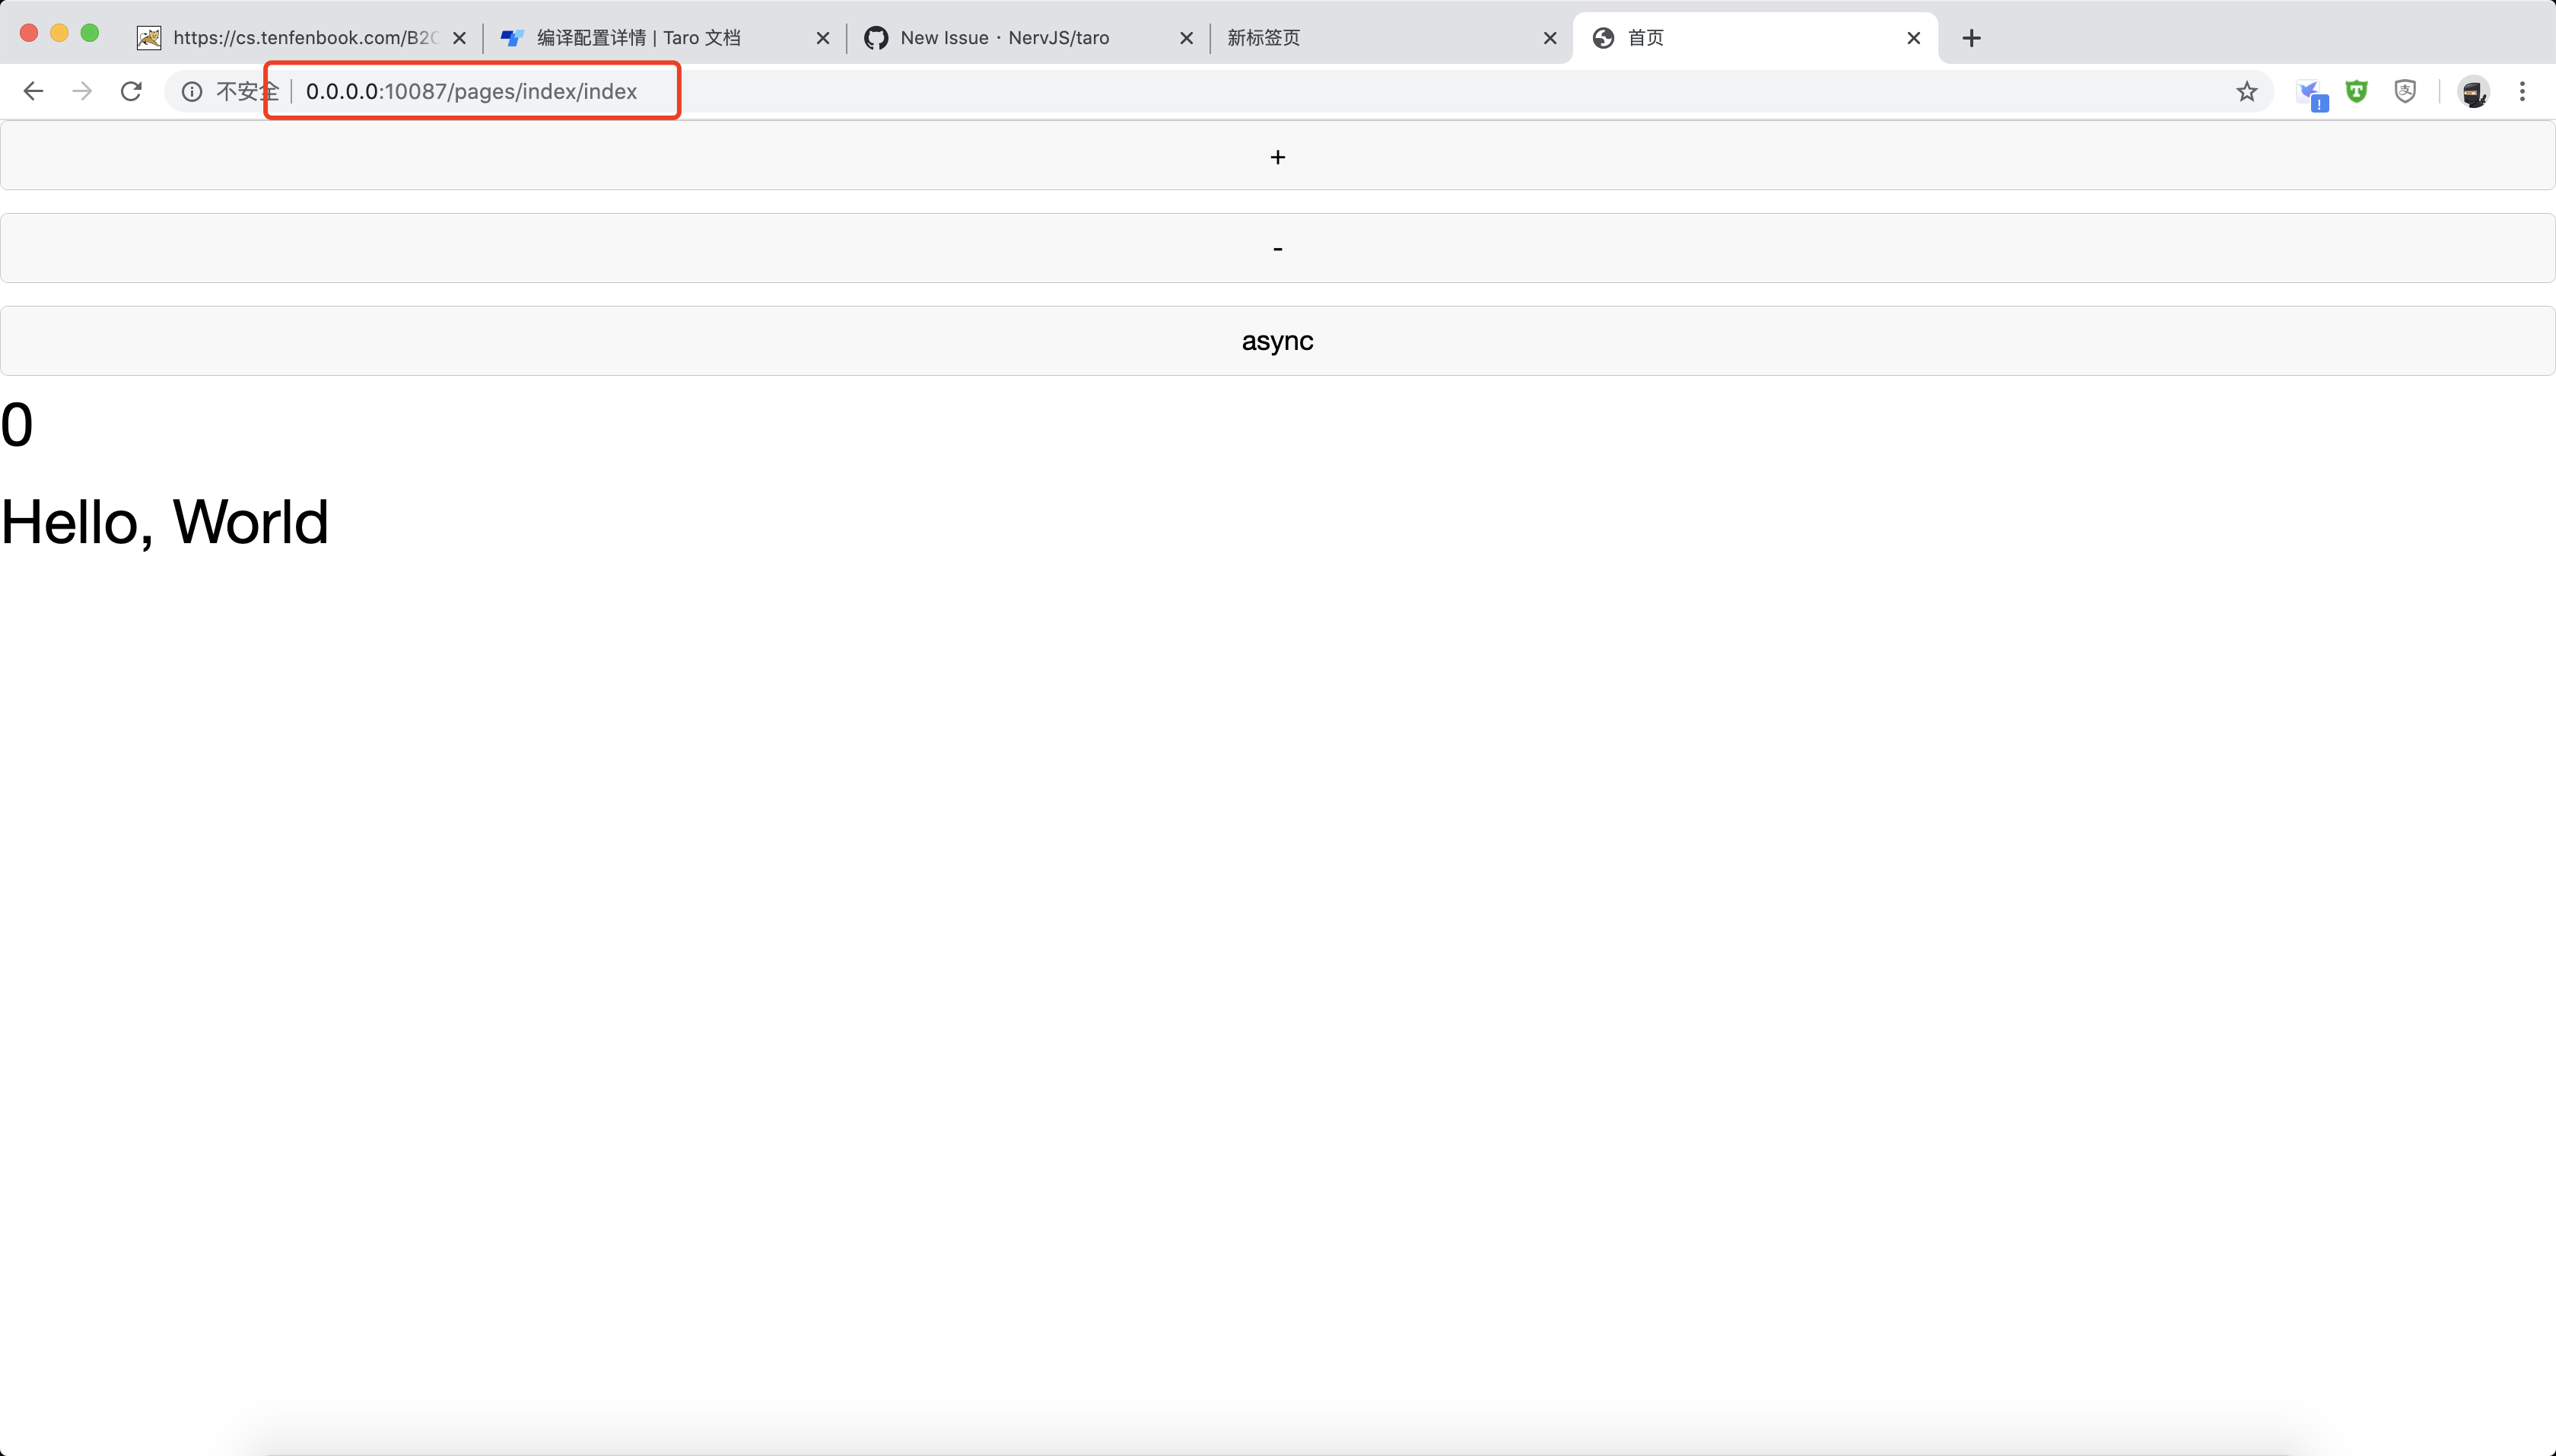This screenshot has width=2556, height=1456.
Task: Open the green Tampermonkey shield extension
Action: point(2357,91)
